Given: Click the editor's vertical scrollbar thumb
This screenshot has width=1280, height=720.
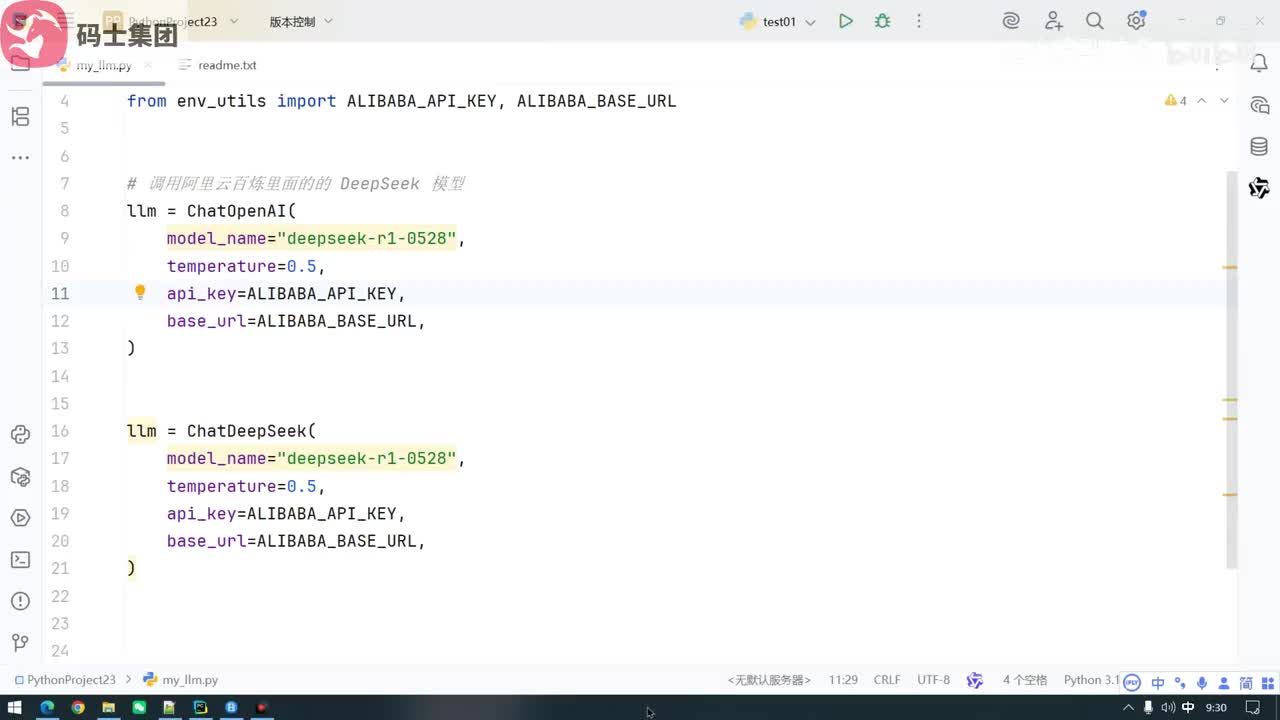Looking at the screenshot, I should (x=1232, y=370).
